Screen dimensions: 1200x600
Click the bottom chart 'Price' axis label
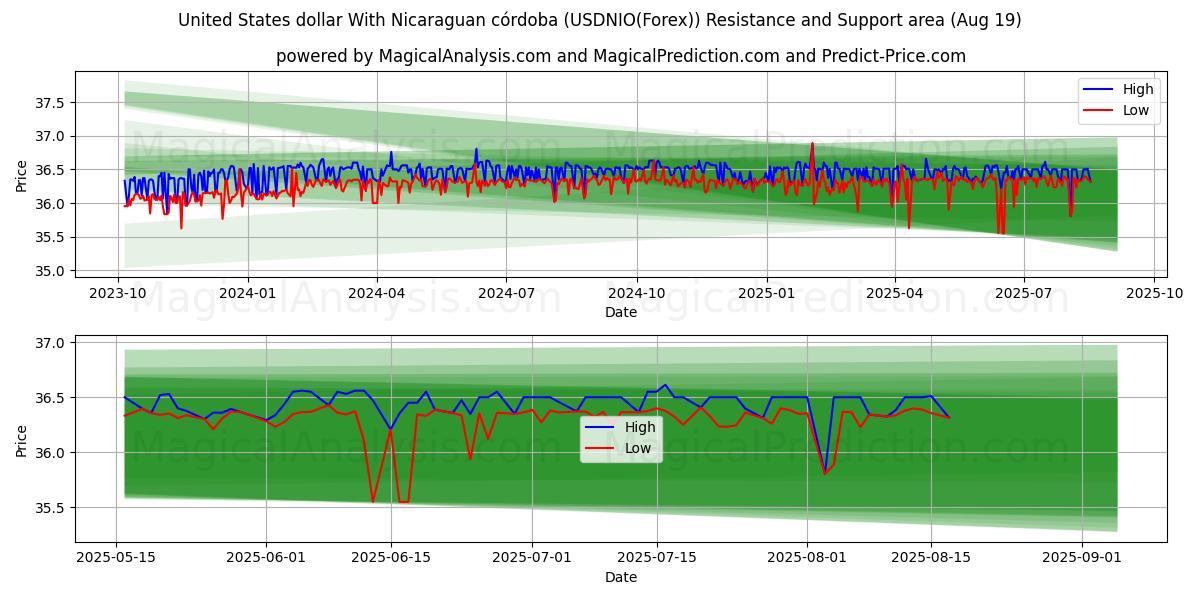coord(22,439)
